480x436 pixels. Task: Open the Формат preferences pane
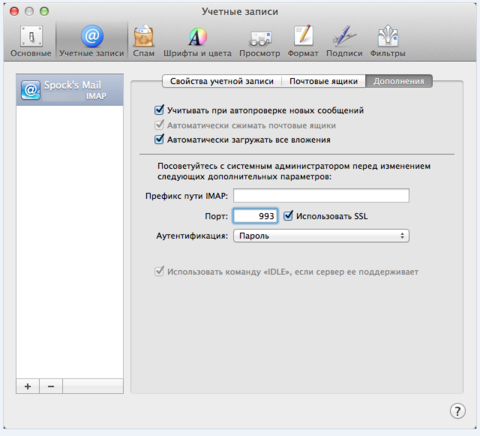pos(303,41)
